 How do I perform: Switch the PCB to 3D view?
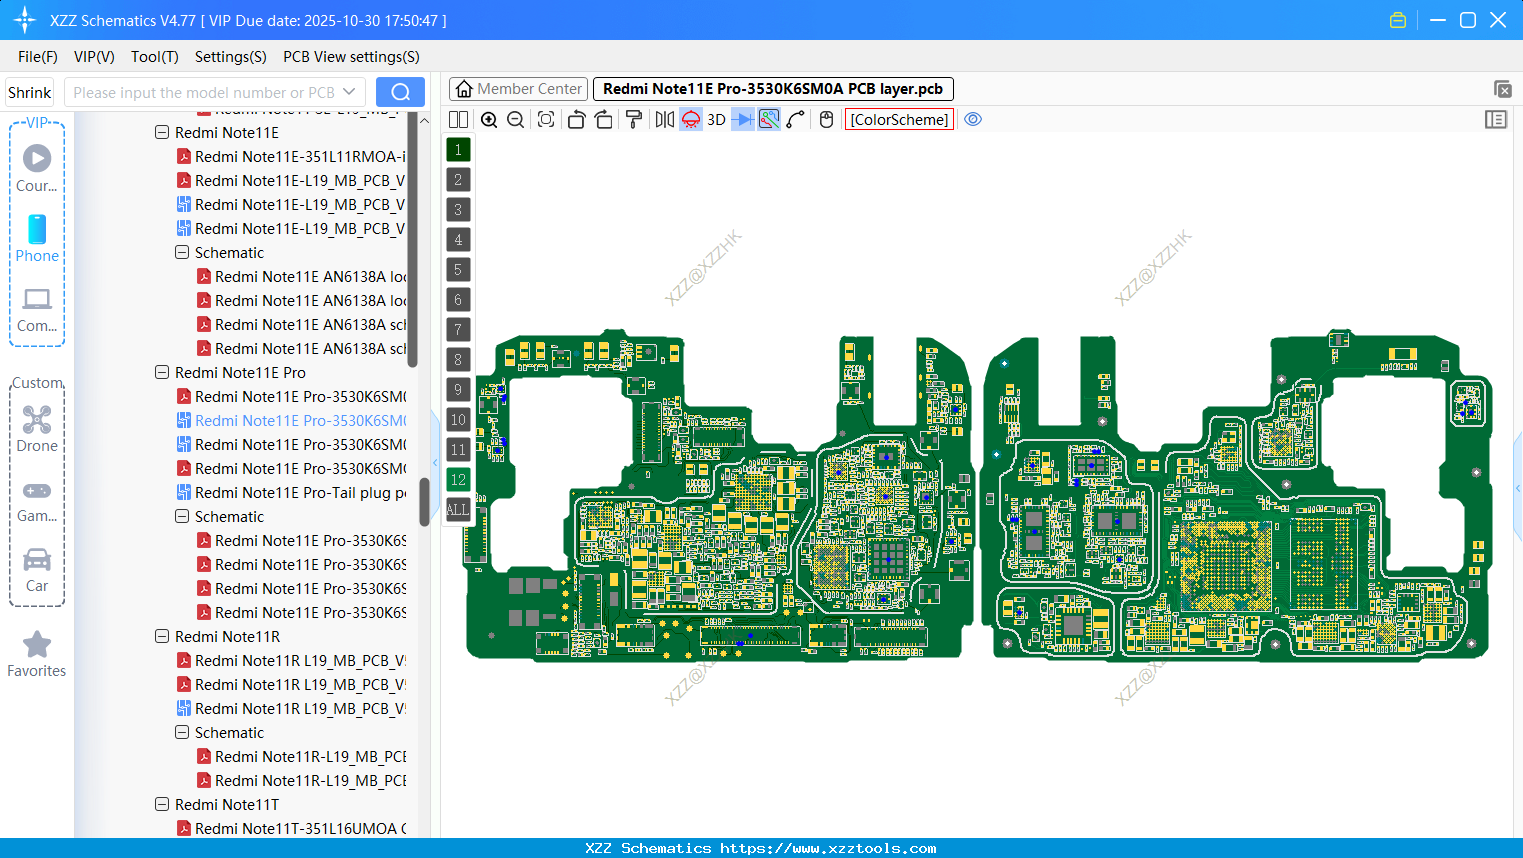716,119
